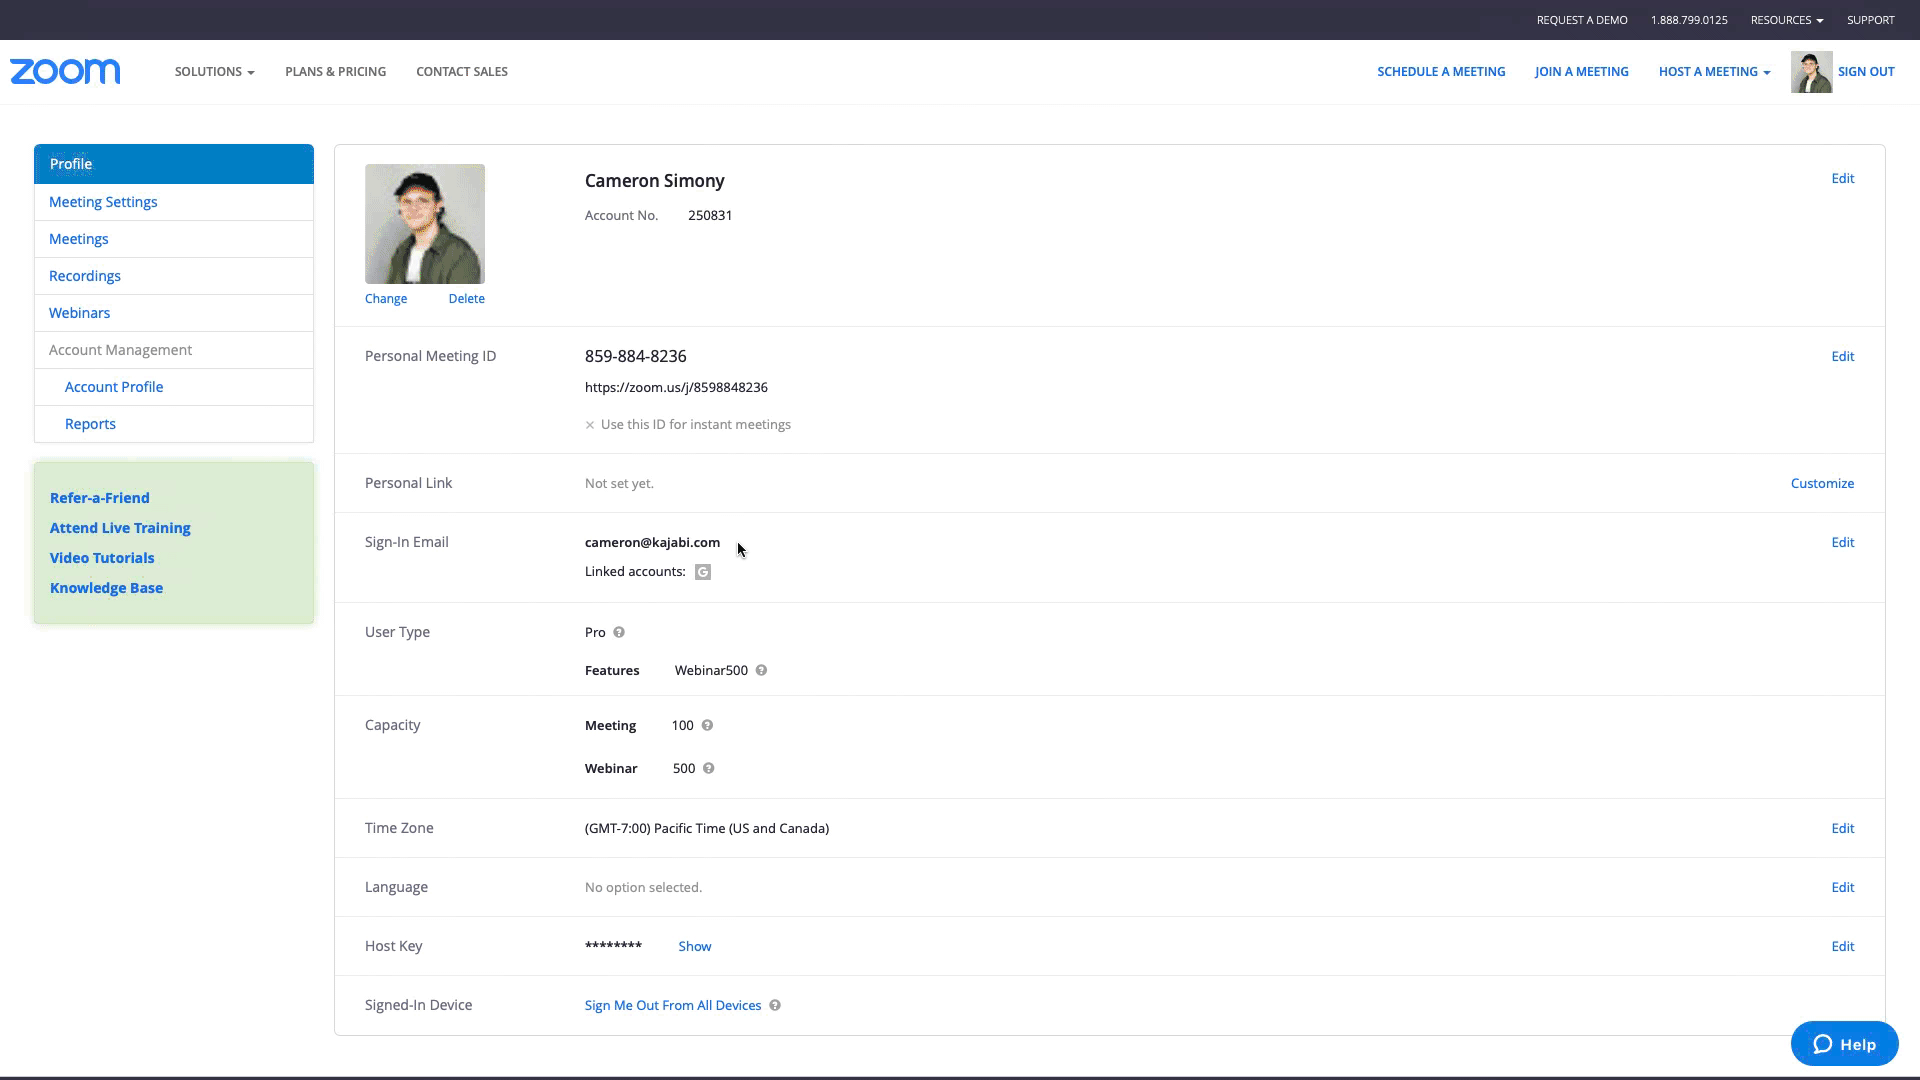
Task: Expand the Solutions dropdown menu
Action: [x=214, y=72]
